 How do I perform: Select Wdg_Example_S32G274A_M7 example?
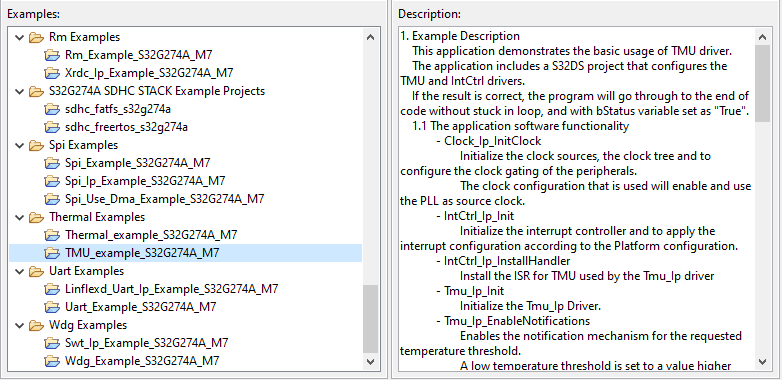142,361
